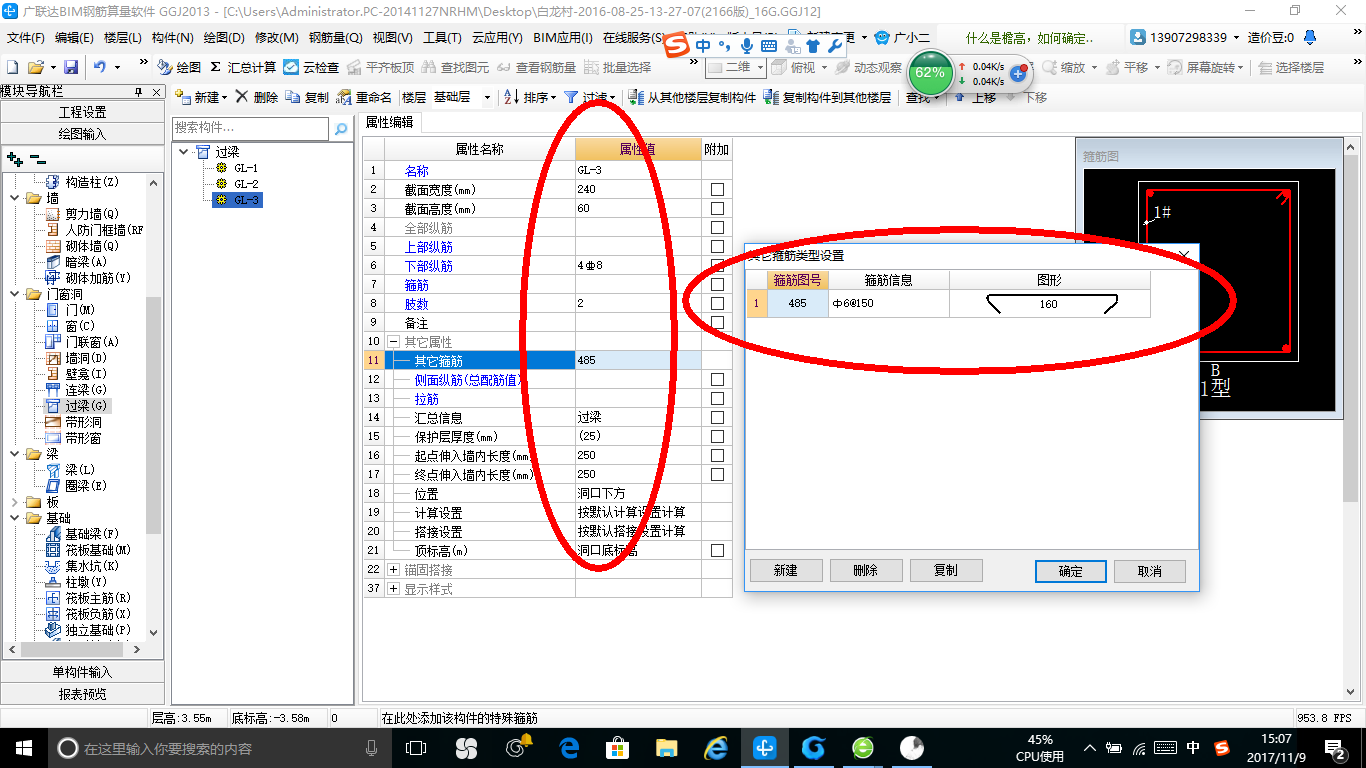Open the 构件(N) menu
This screenshot has width=1366, height=768.
173,38
